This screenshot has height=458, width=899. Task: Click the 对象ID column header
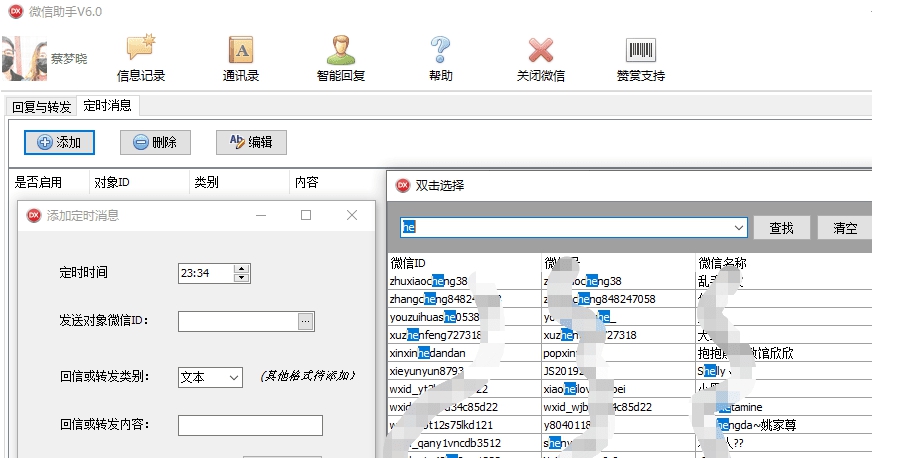139,182
